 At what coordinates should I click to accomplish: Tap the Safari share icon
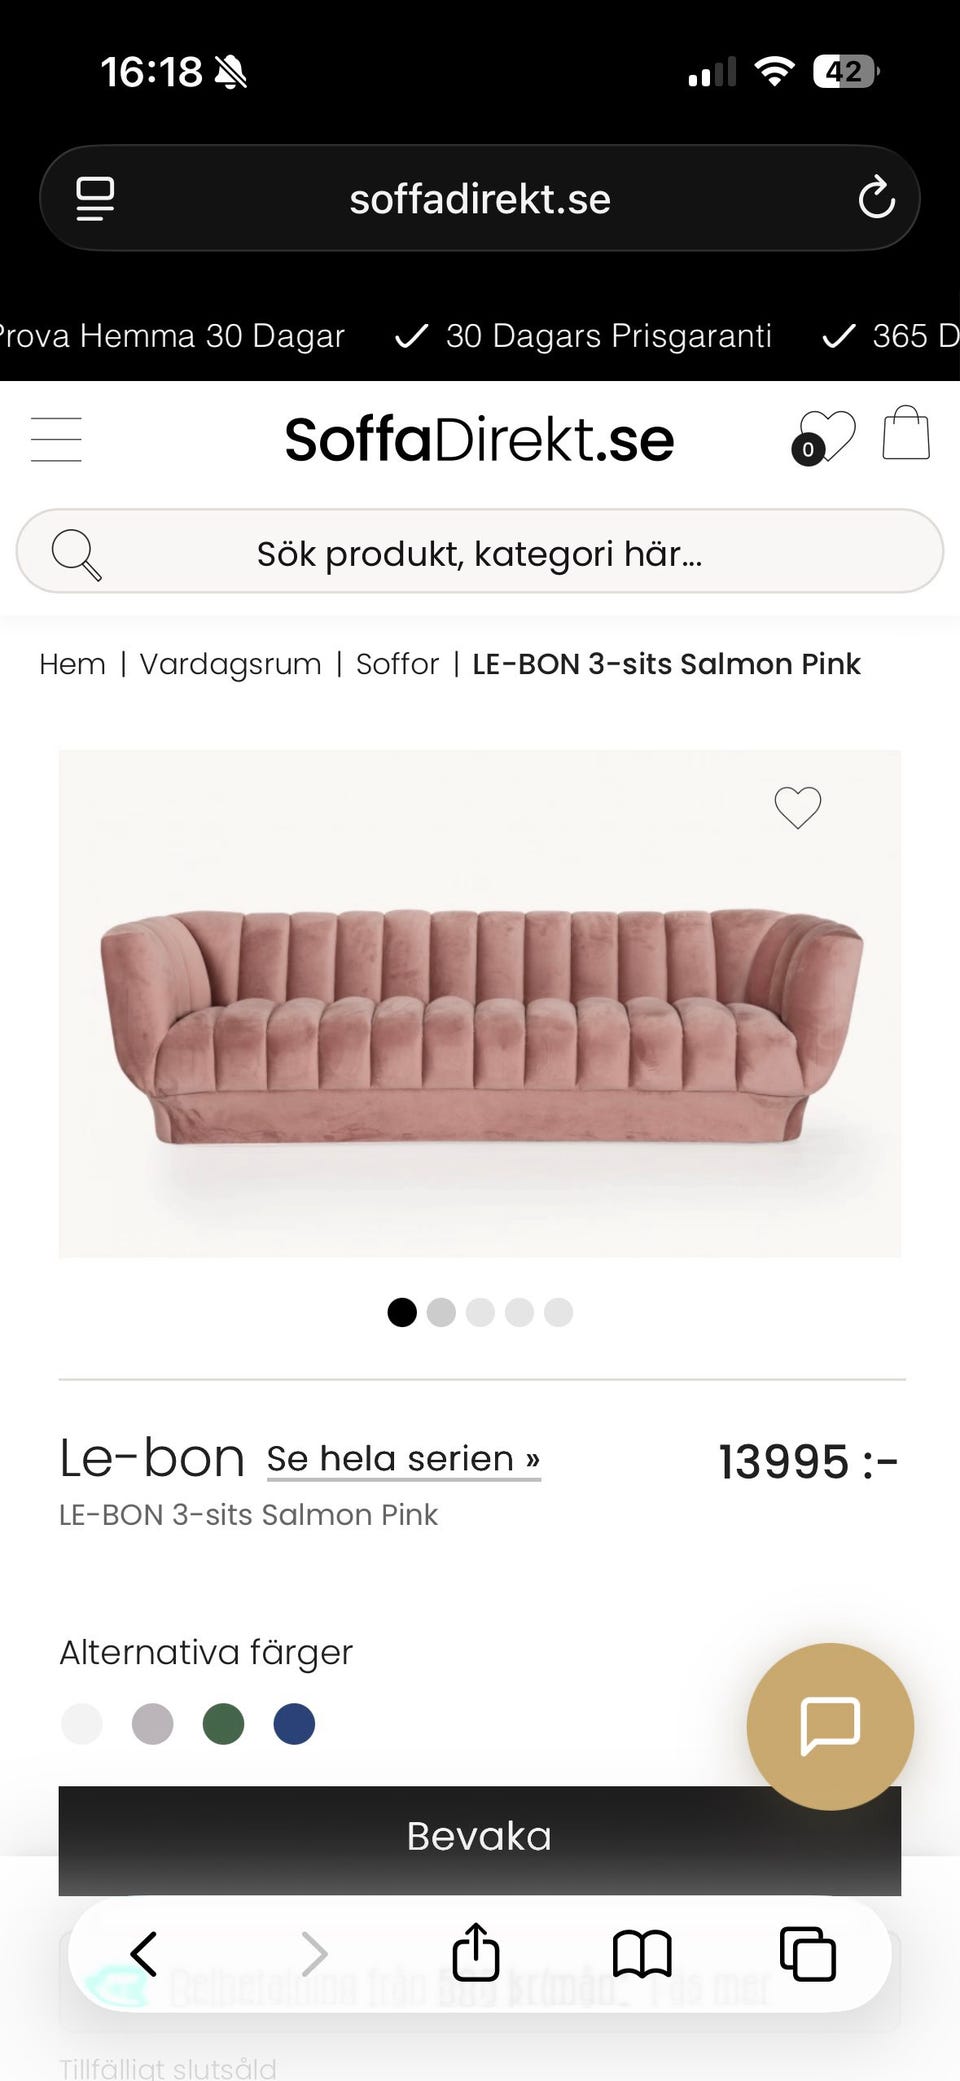coord(476,1952)
